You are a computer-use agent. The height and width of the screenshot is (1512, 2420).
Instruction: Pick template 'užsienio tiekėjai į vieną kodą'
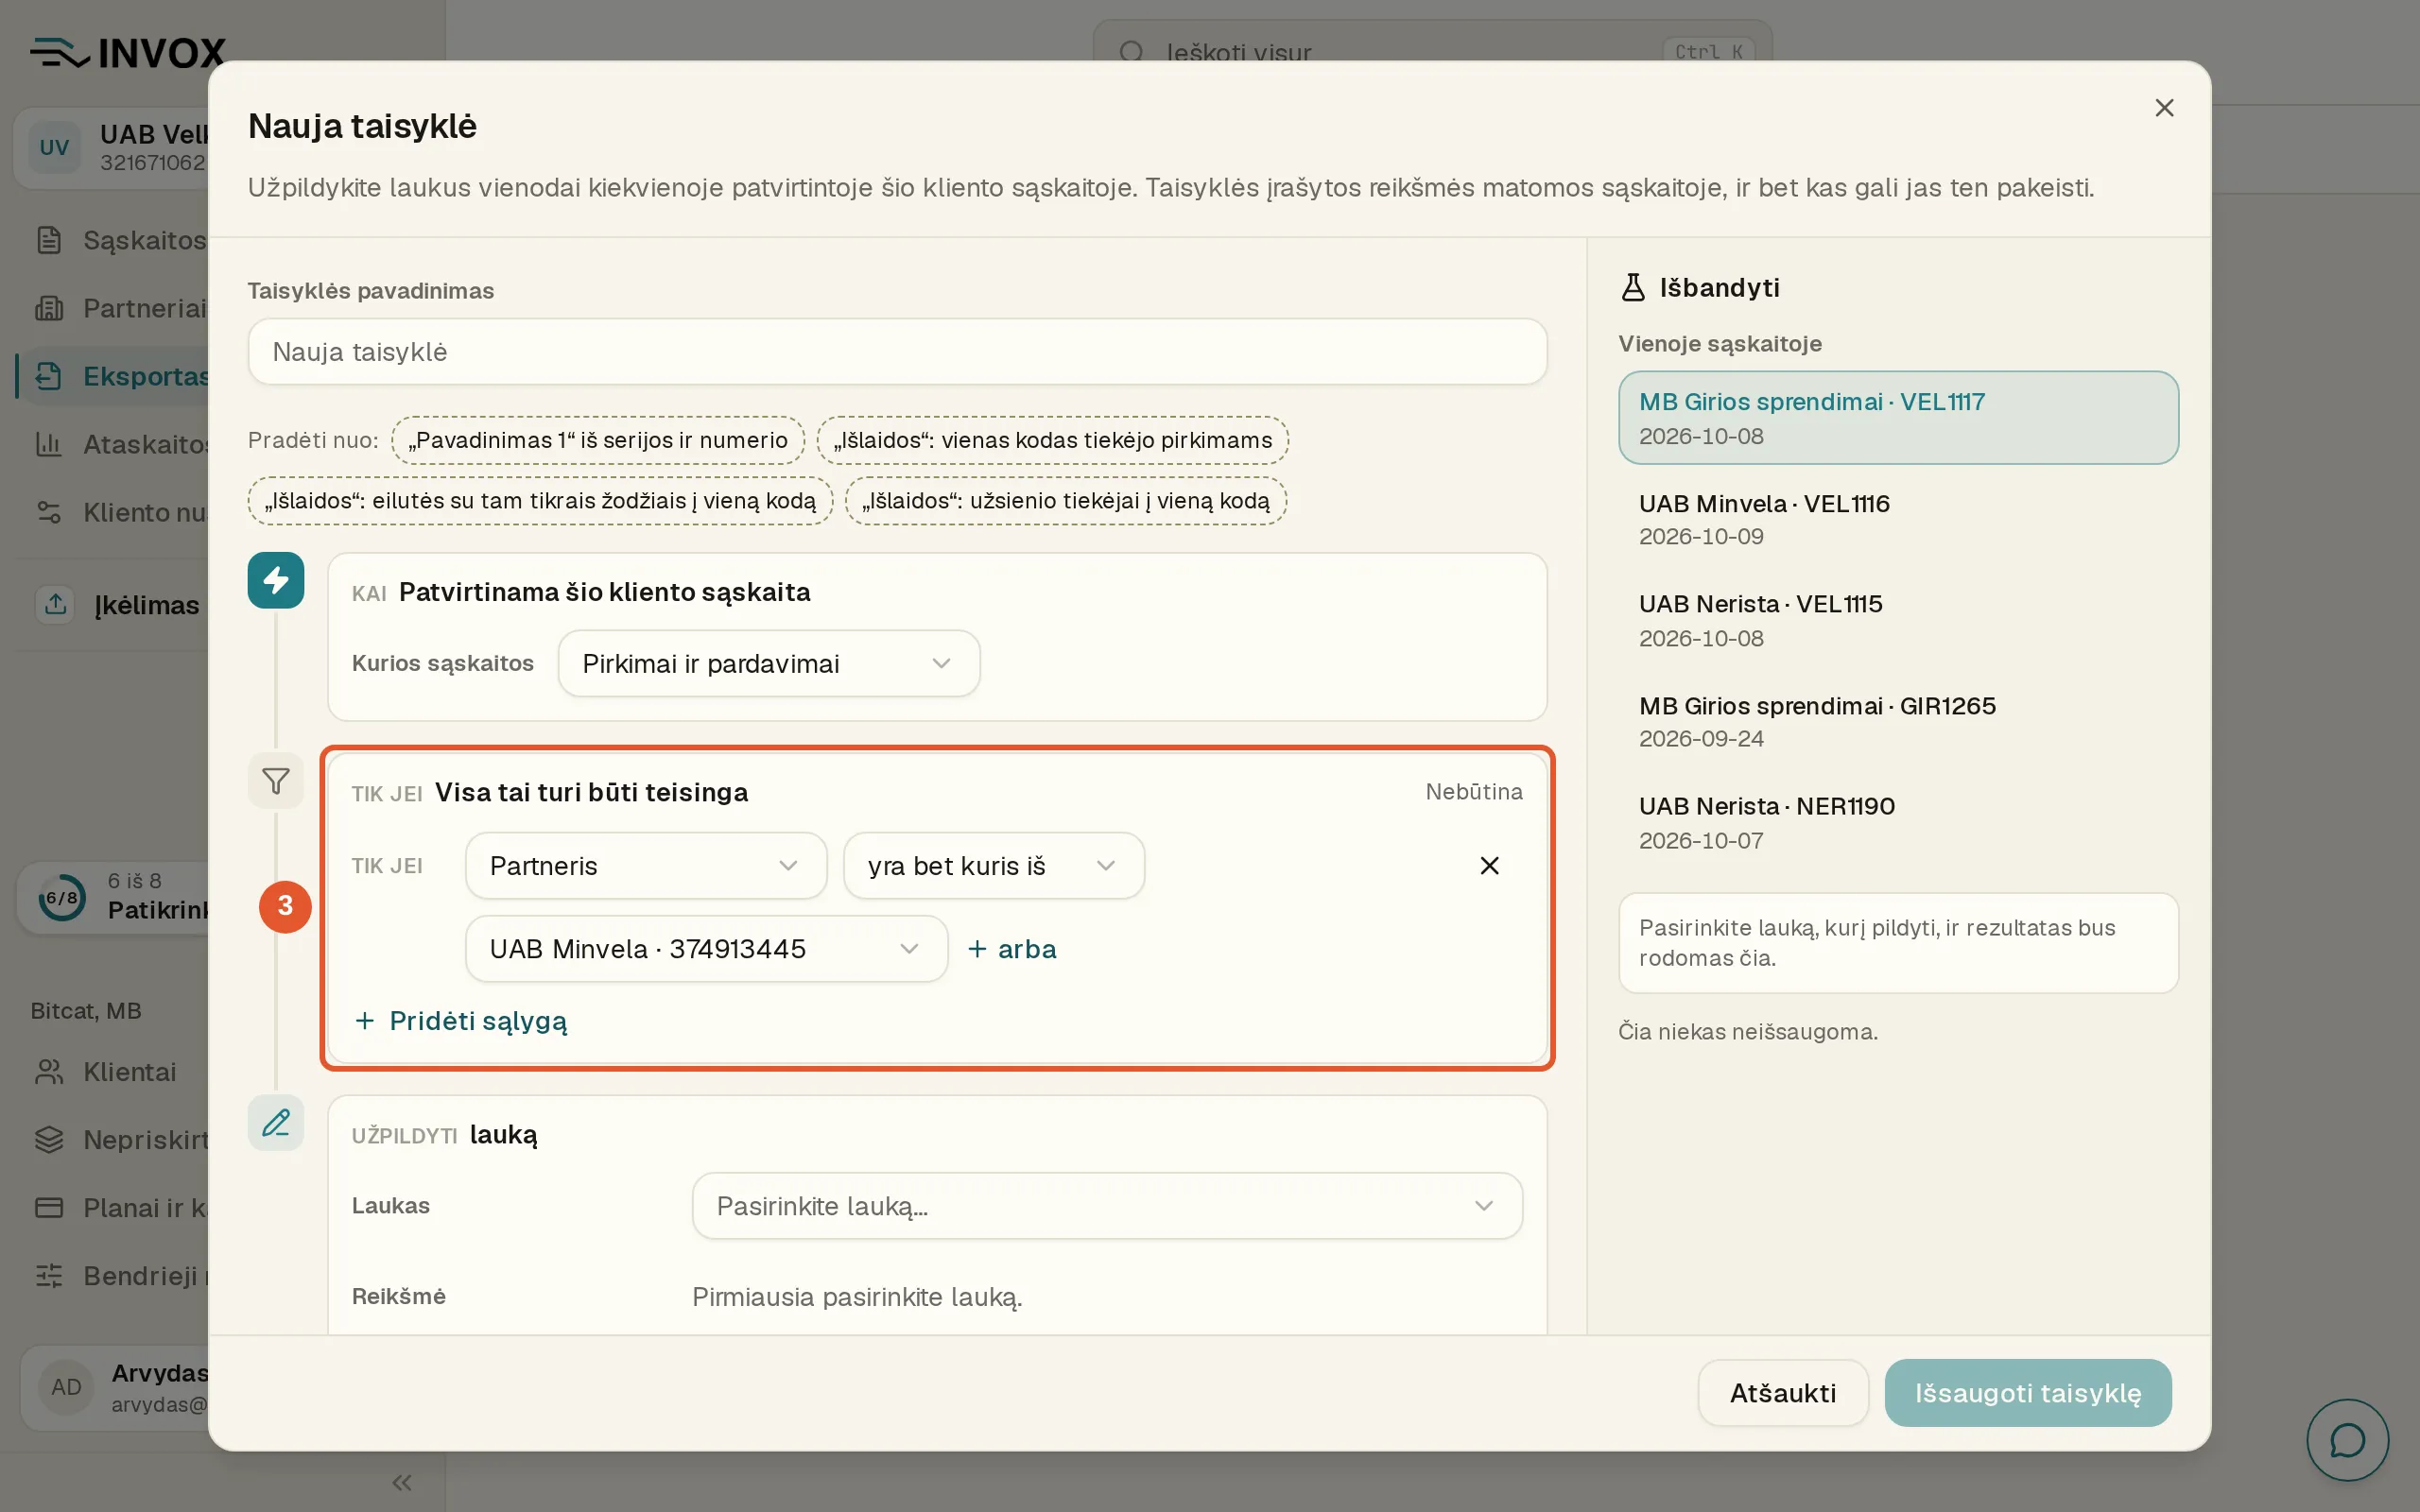click(x=1066, y=501)
